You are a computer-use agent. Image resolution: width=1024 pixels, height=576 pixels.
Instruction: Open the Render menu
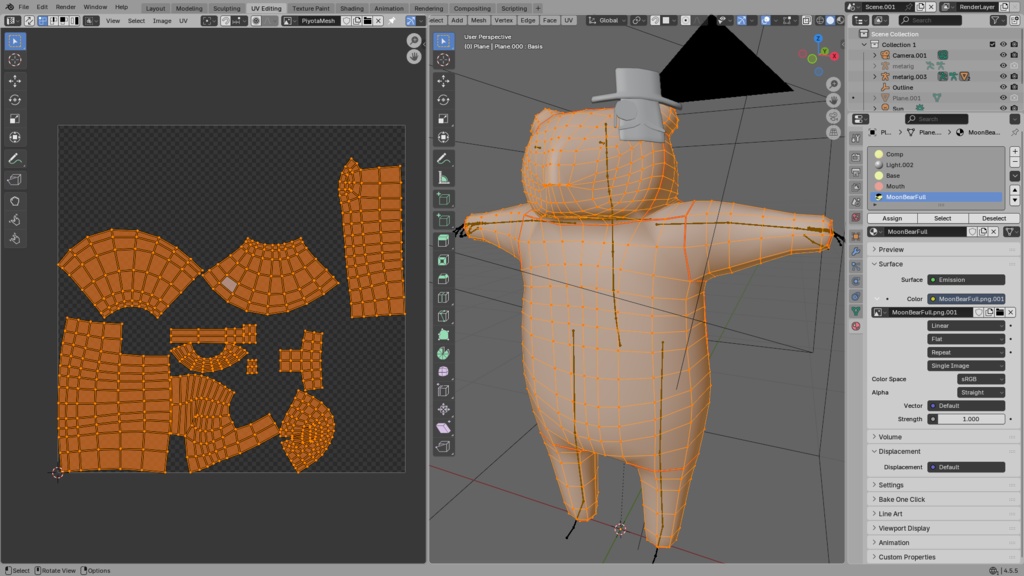tap(65, 7)
